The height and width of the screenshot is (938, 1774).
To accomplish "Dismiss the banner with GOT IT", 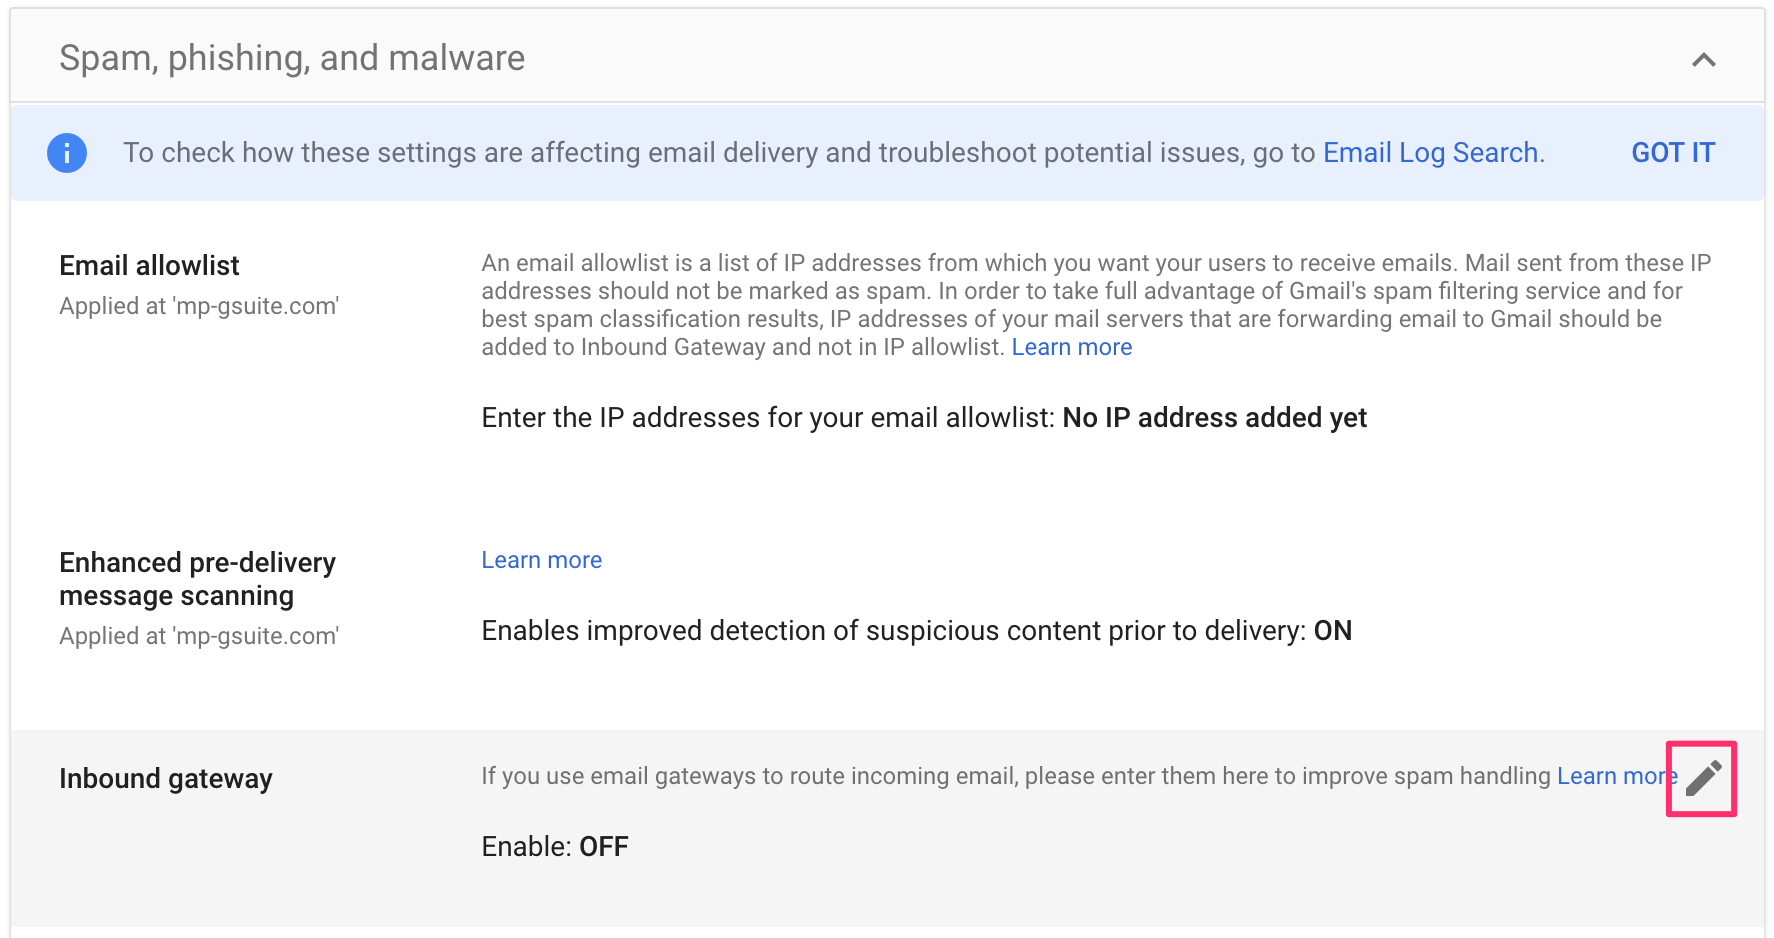I will [x=1672, y=153].
